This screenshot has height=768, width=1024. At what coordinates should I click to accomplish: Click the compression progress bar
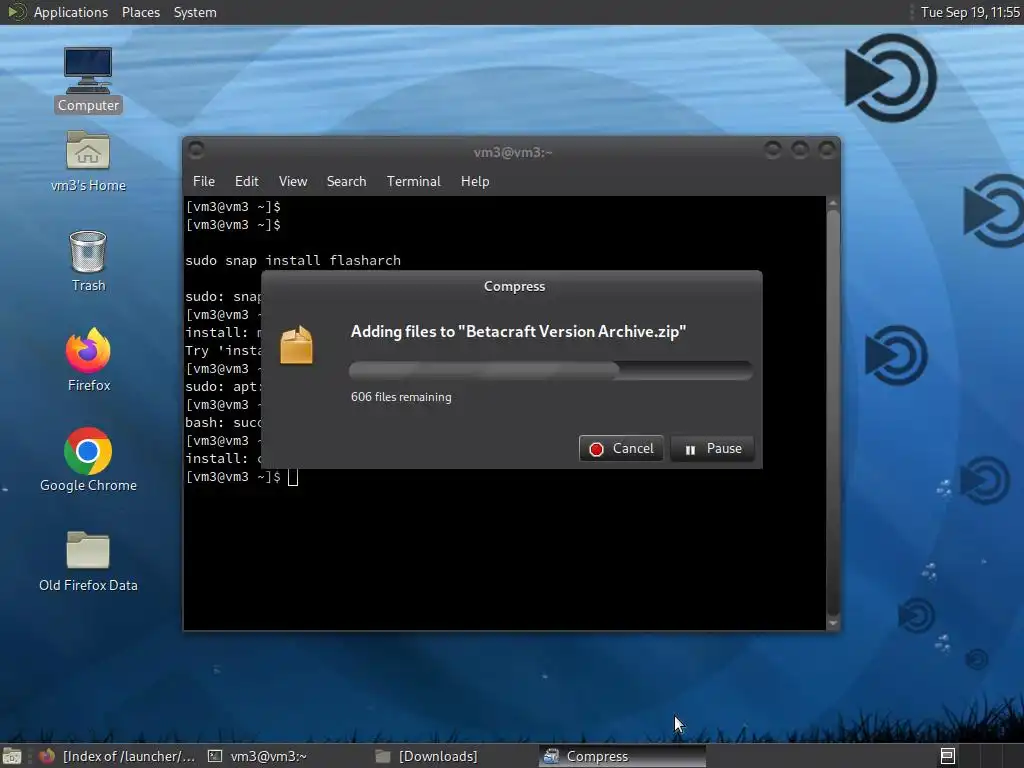tap(551, 370)
